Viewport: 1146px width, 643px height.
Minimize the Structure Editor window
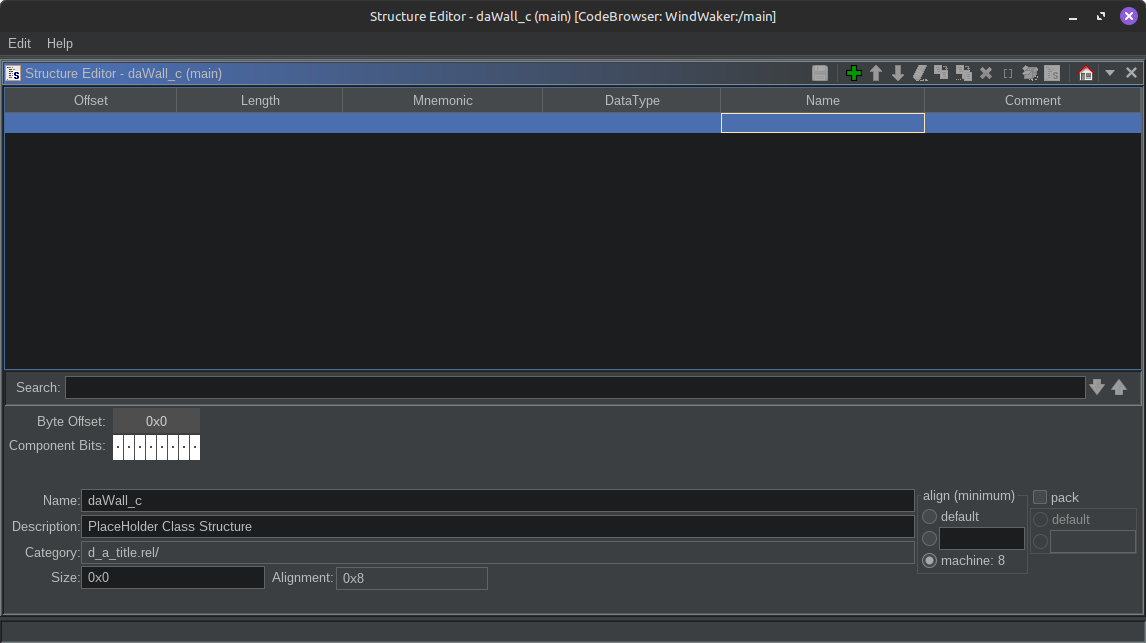pyautogui.click(x=1073, y=16)
